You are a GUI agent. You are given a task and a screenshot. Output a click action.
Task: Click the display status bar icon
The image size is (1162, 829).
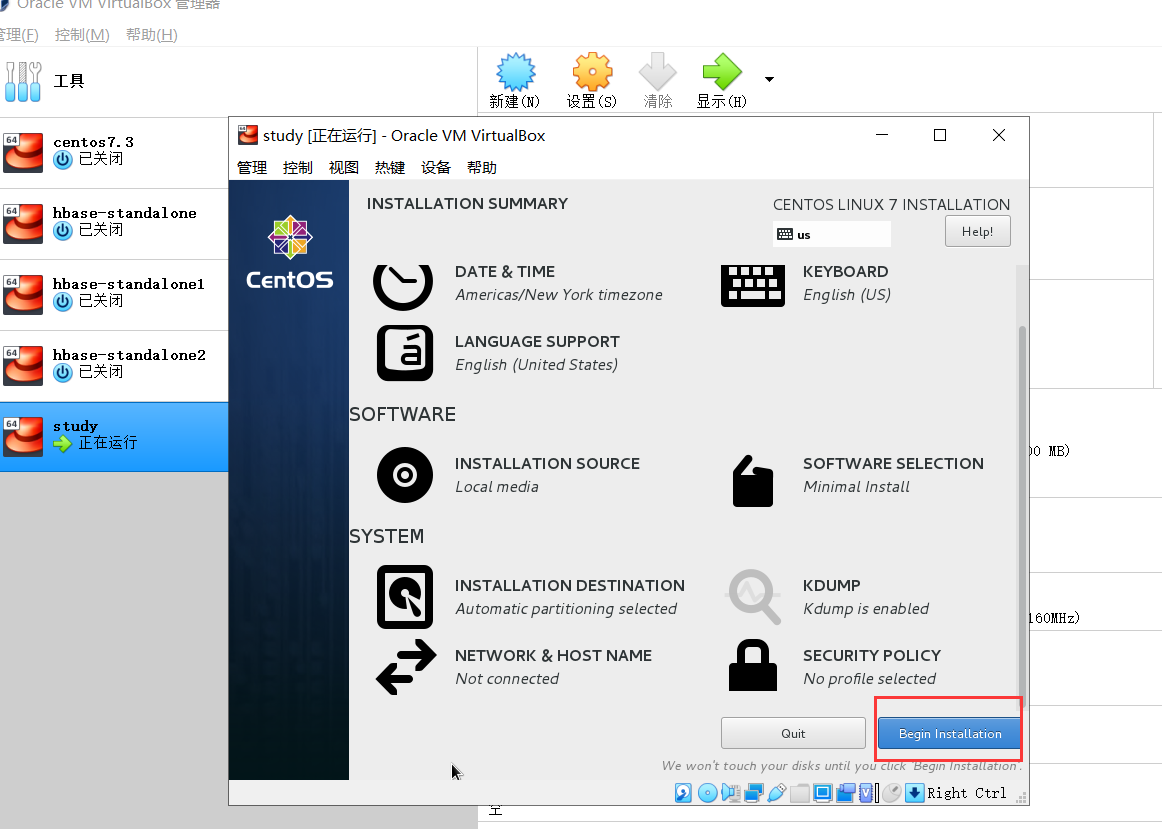[x=823, y=793]
